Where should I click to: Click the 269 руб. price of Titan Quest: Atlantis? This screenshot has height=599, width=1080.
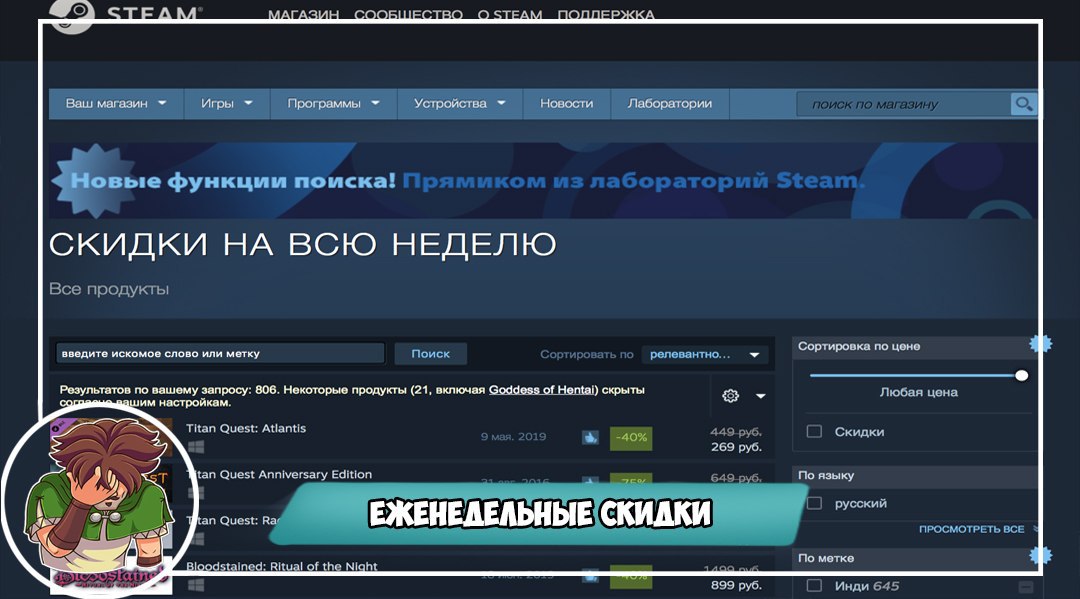tap(736, 447)
